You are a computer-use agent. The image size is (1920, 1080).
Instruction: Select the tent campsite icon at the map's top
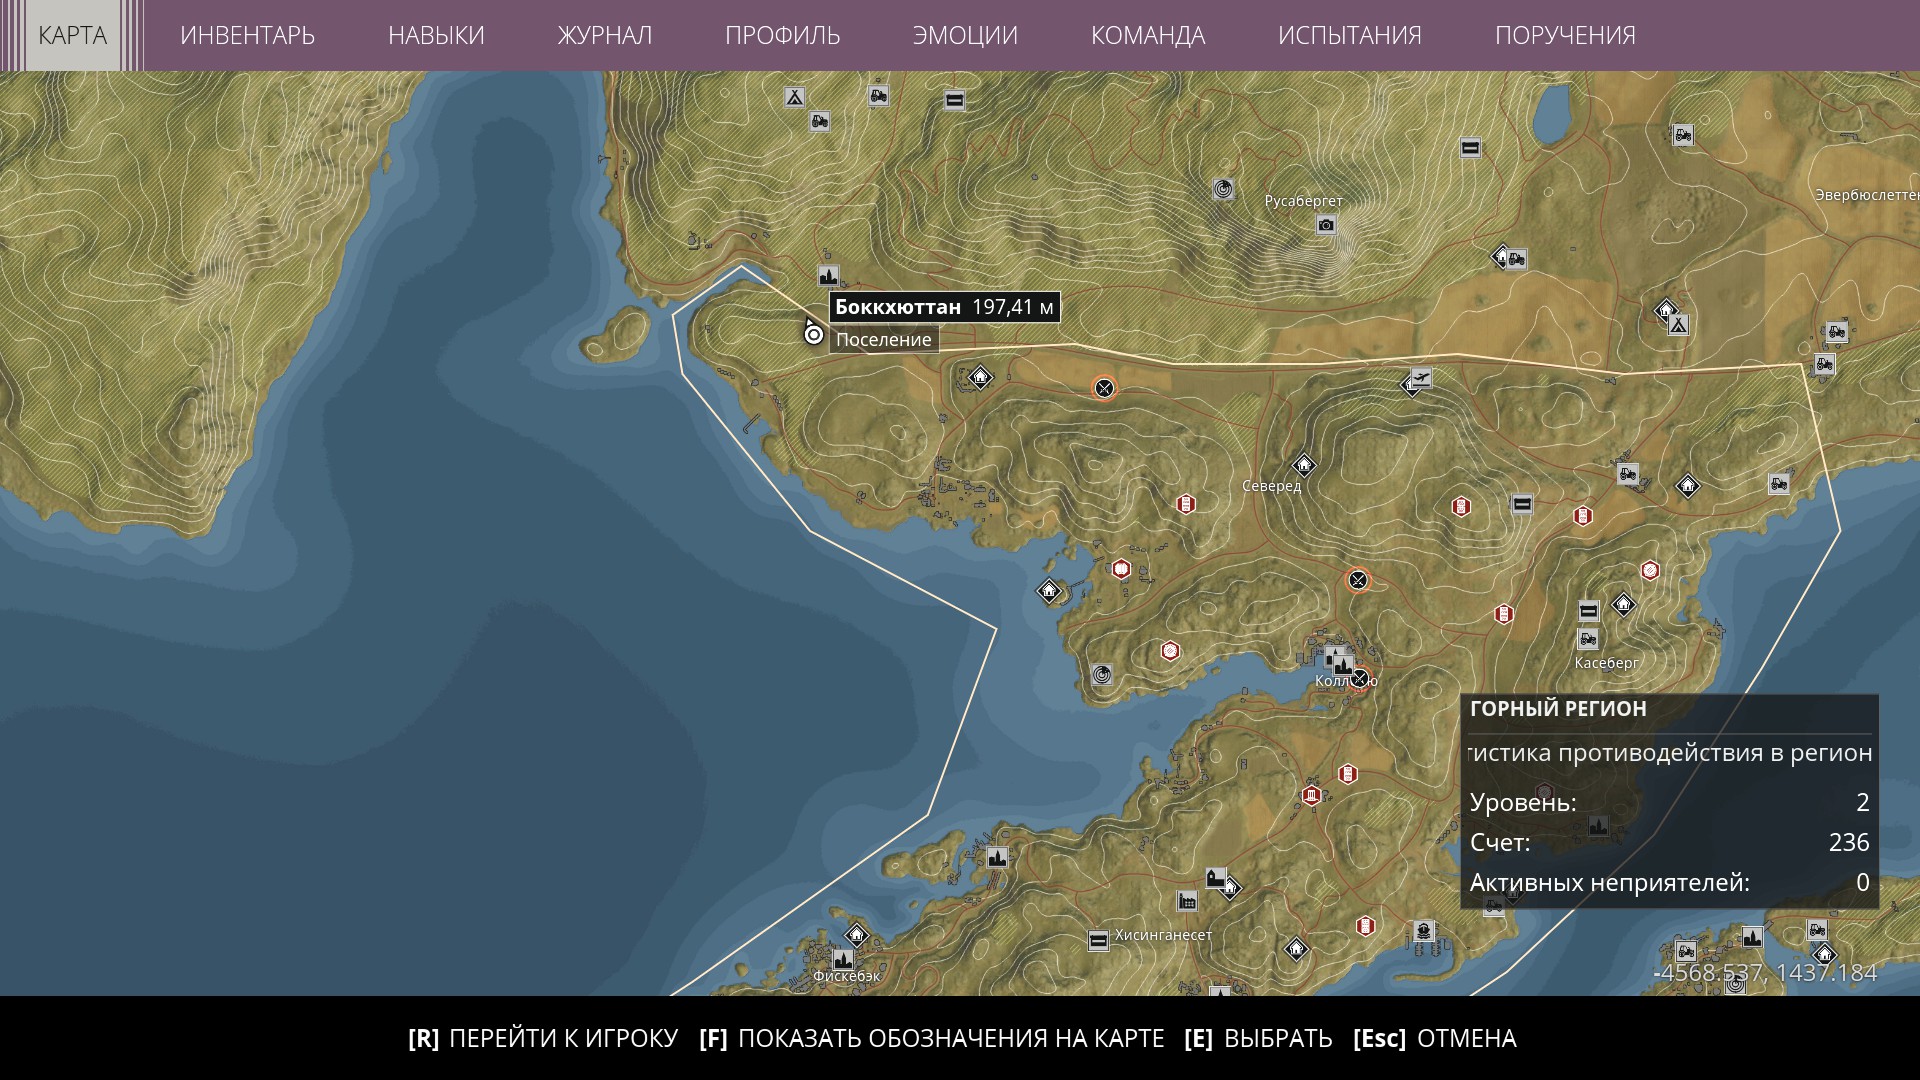click(x=794, y=97)
